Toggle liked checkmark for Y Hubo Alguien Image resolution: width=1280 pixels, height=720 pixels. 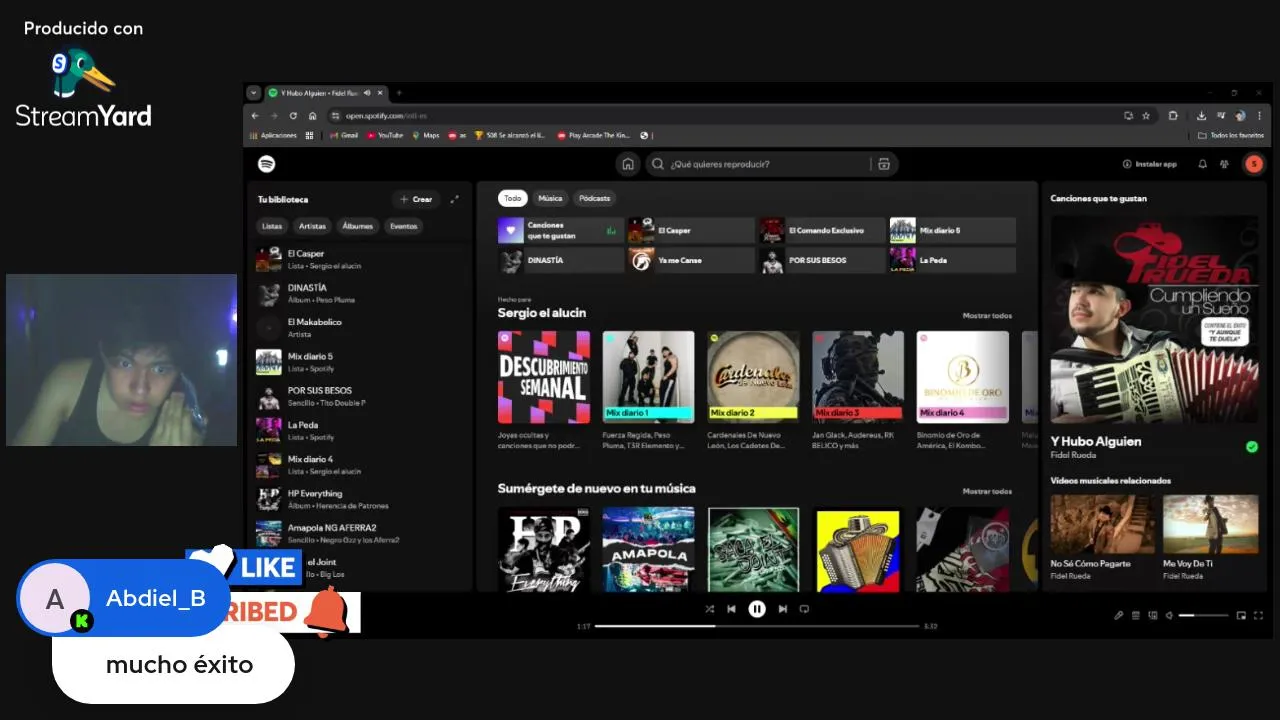1252,447
